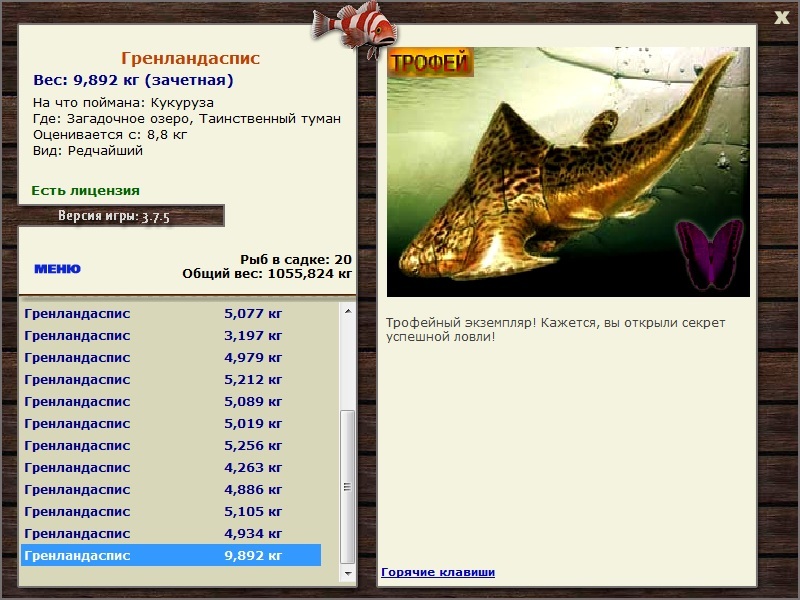The image size is (800, 600).
Task: Click the fish list scrollbar thumb
Action: [347, 486]
